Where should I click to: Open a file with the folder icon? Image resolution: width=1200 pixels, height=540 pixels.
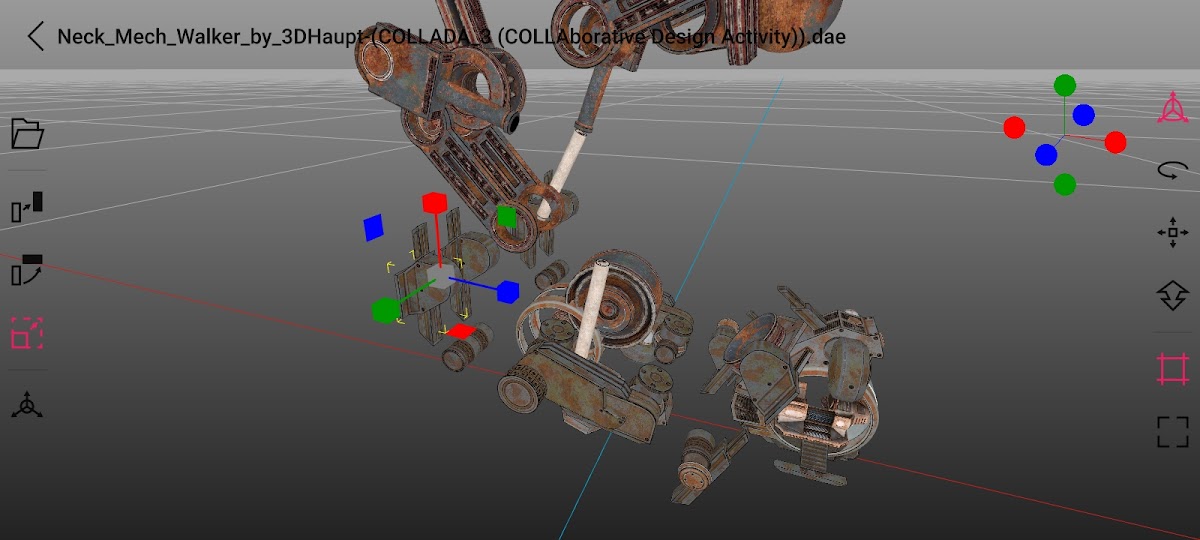click(27, 133)
